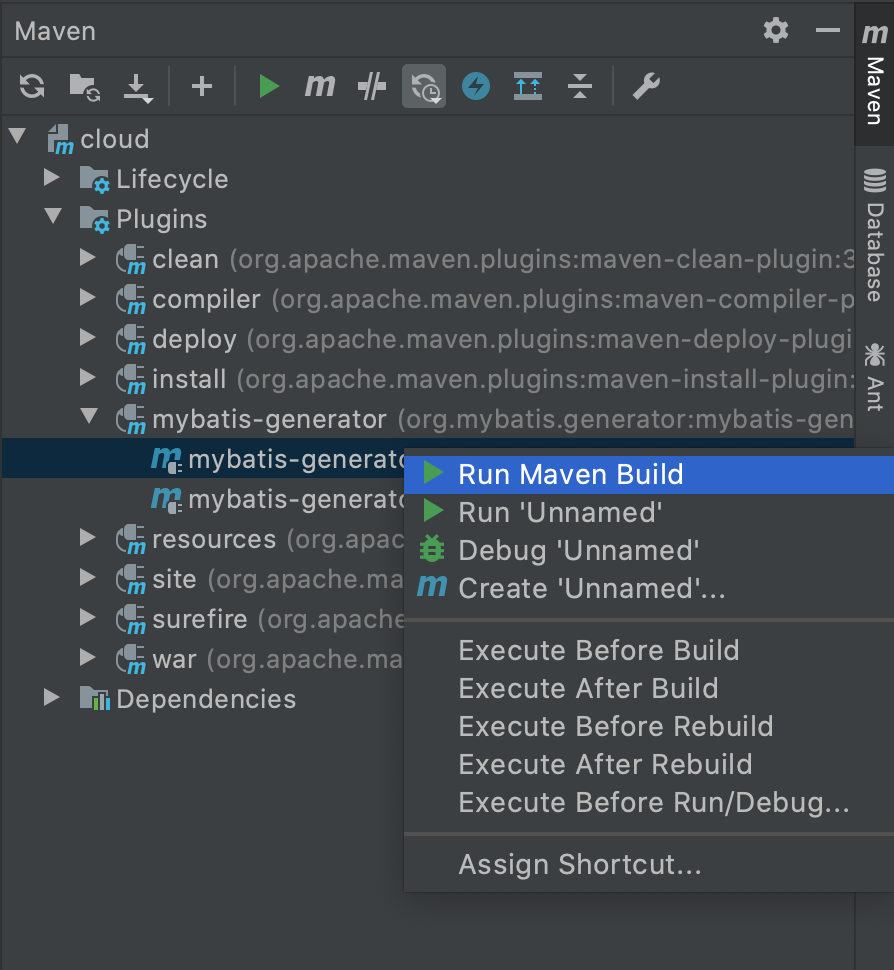
Task: Expand all tree nodes icon
Action: (x=528, y=86)
